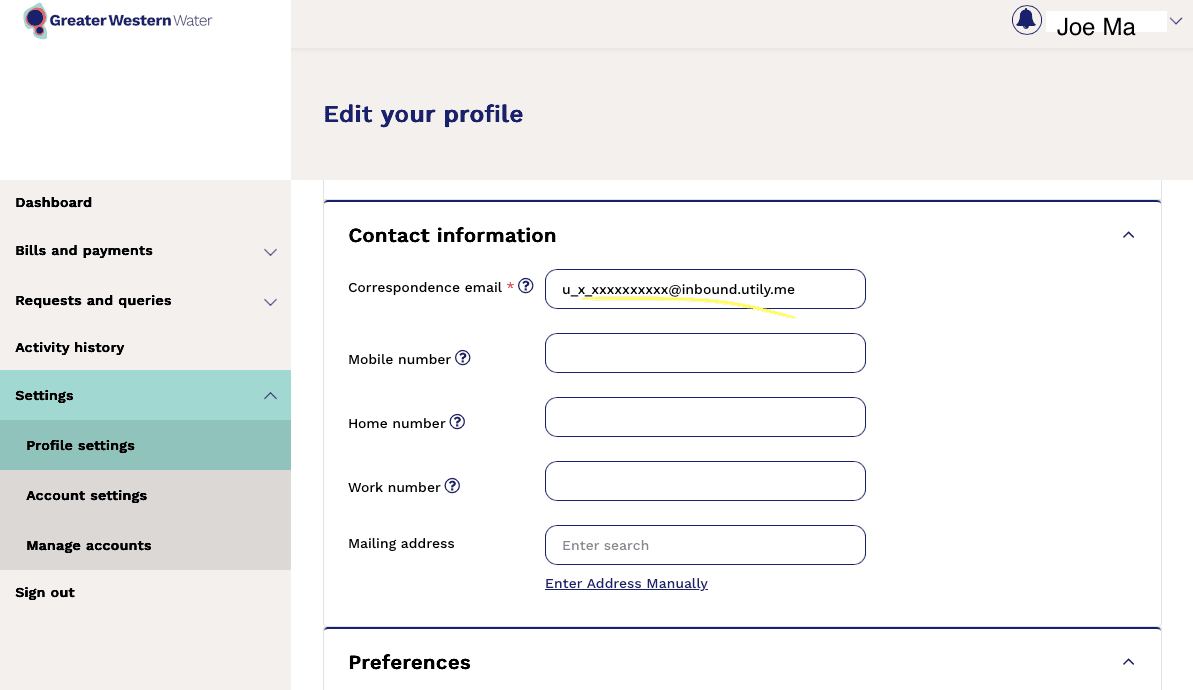
Task: Open Manage accounts in sidebar
Action: pos(89,545)
